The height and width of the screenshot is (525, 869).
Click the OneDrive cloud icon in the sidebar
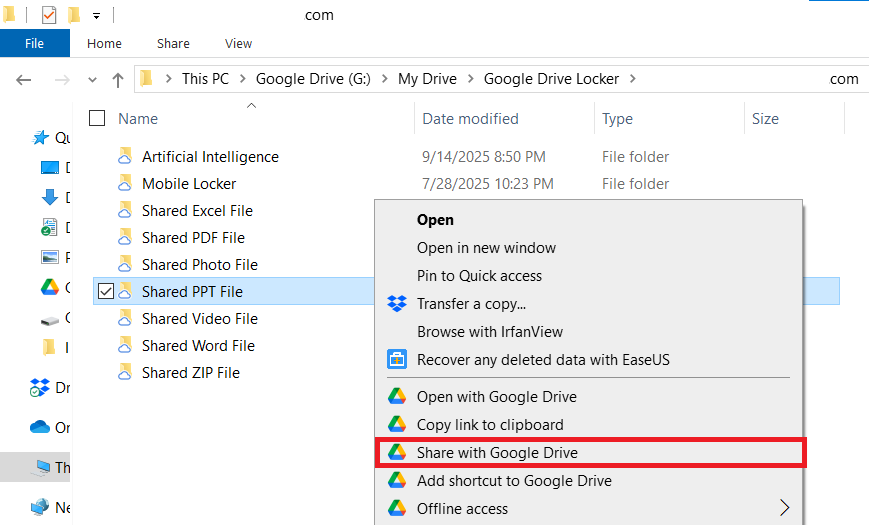coord(40,427)
